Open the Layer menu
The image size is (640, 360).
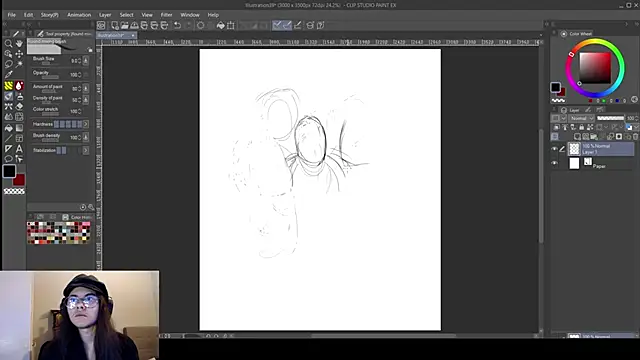click(105, 15)
